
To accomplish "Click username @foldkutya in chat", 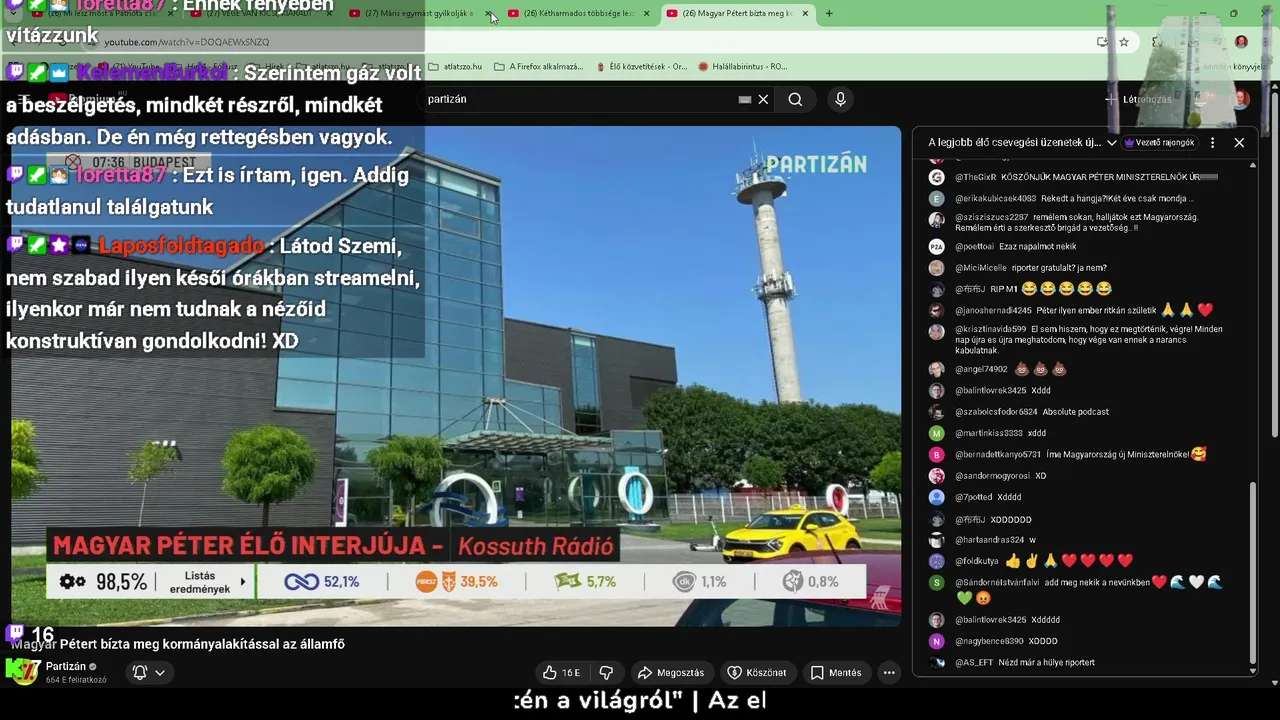I will click(x=977, y=562).
